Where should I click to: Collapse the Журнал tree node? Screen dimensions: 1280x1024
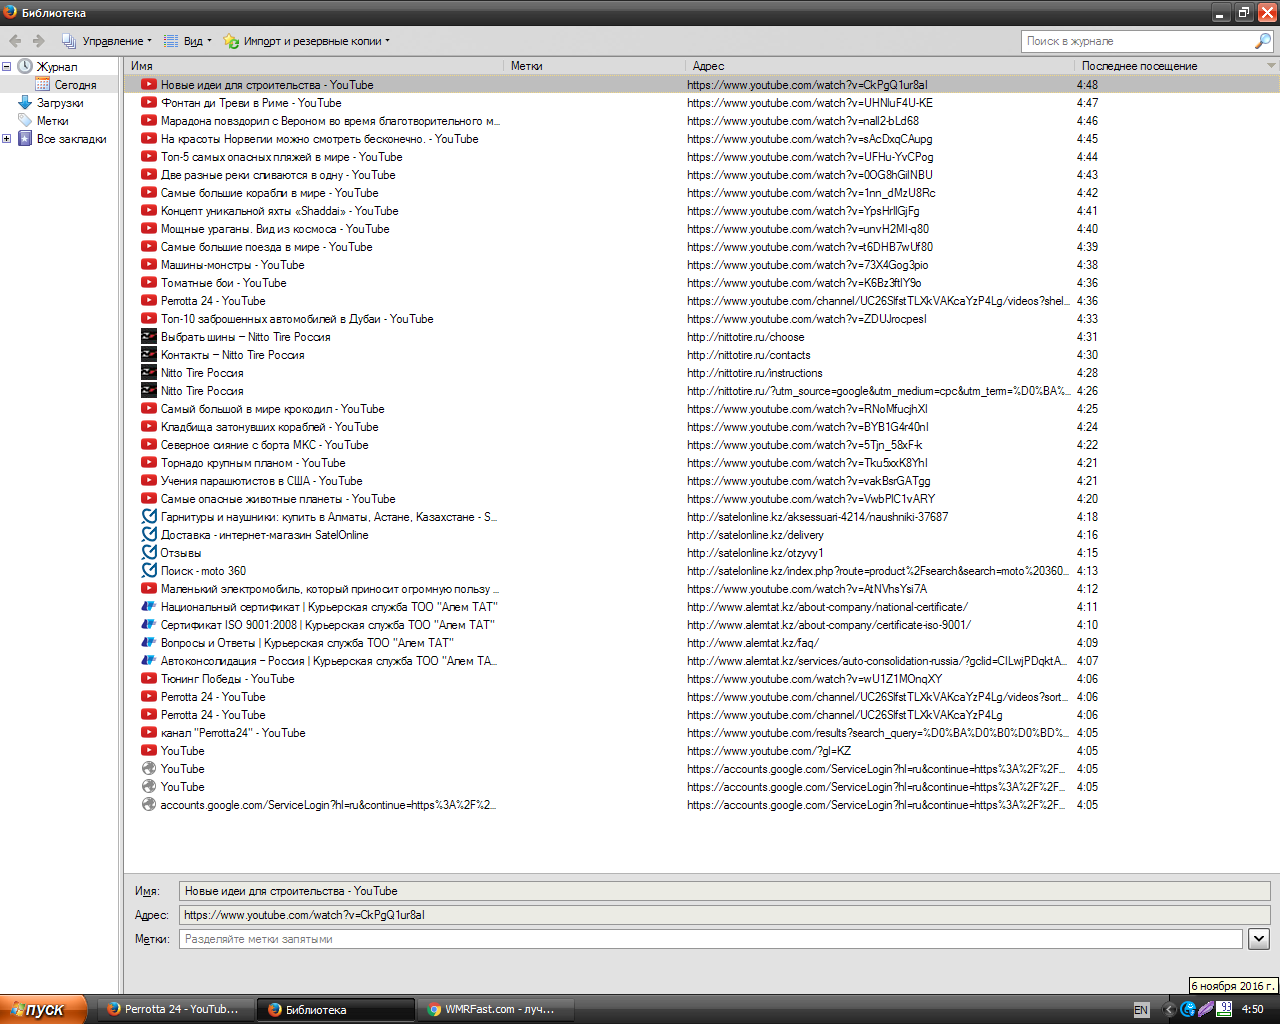tap(6, 66)
